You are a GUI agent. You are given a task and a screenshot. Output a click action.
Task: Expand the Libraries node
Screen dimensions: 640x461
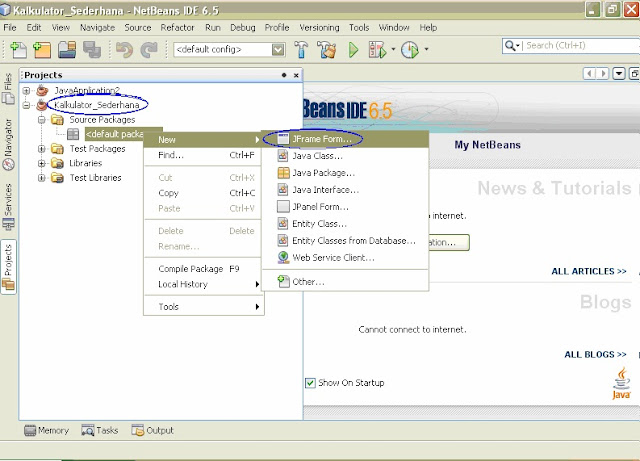[41, 164]
